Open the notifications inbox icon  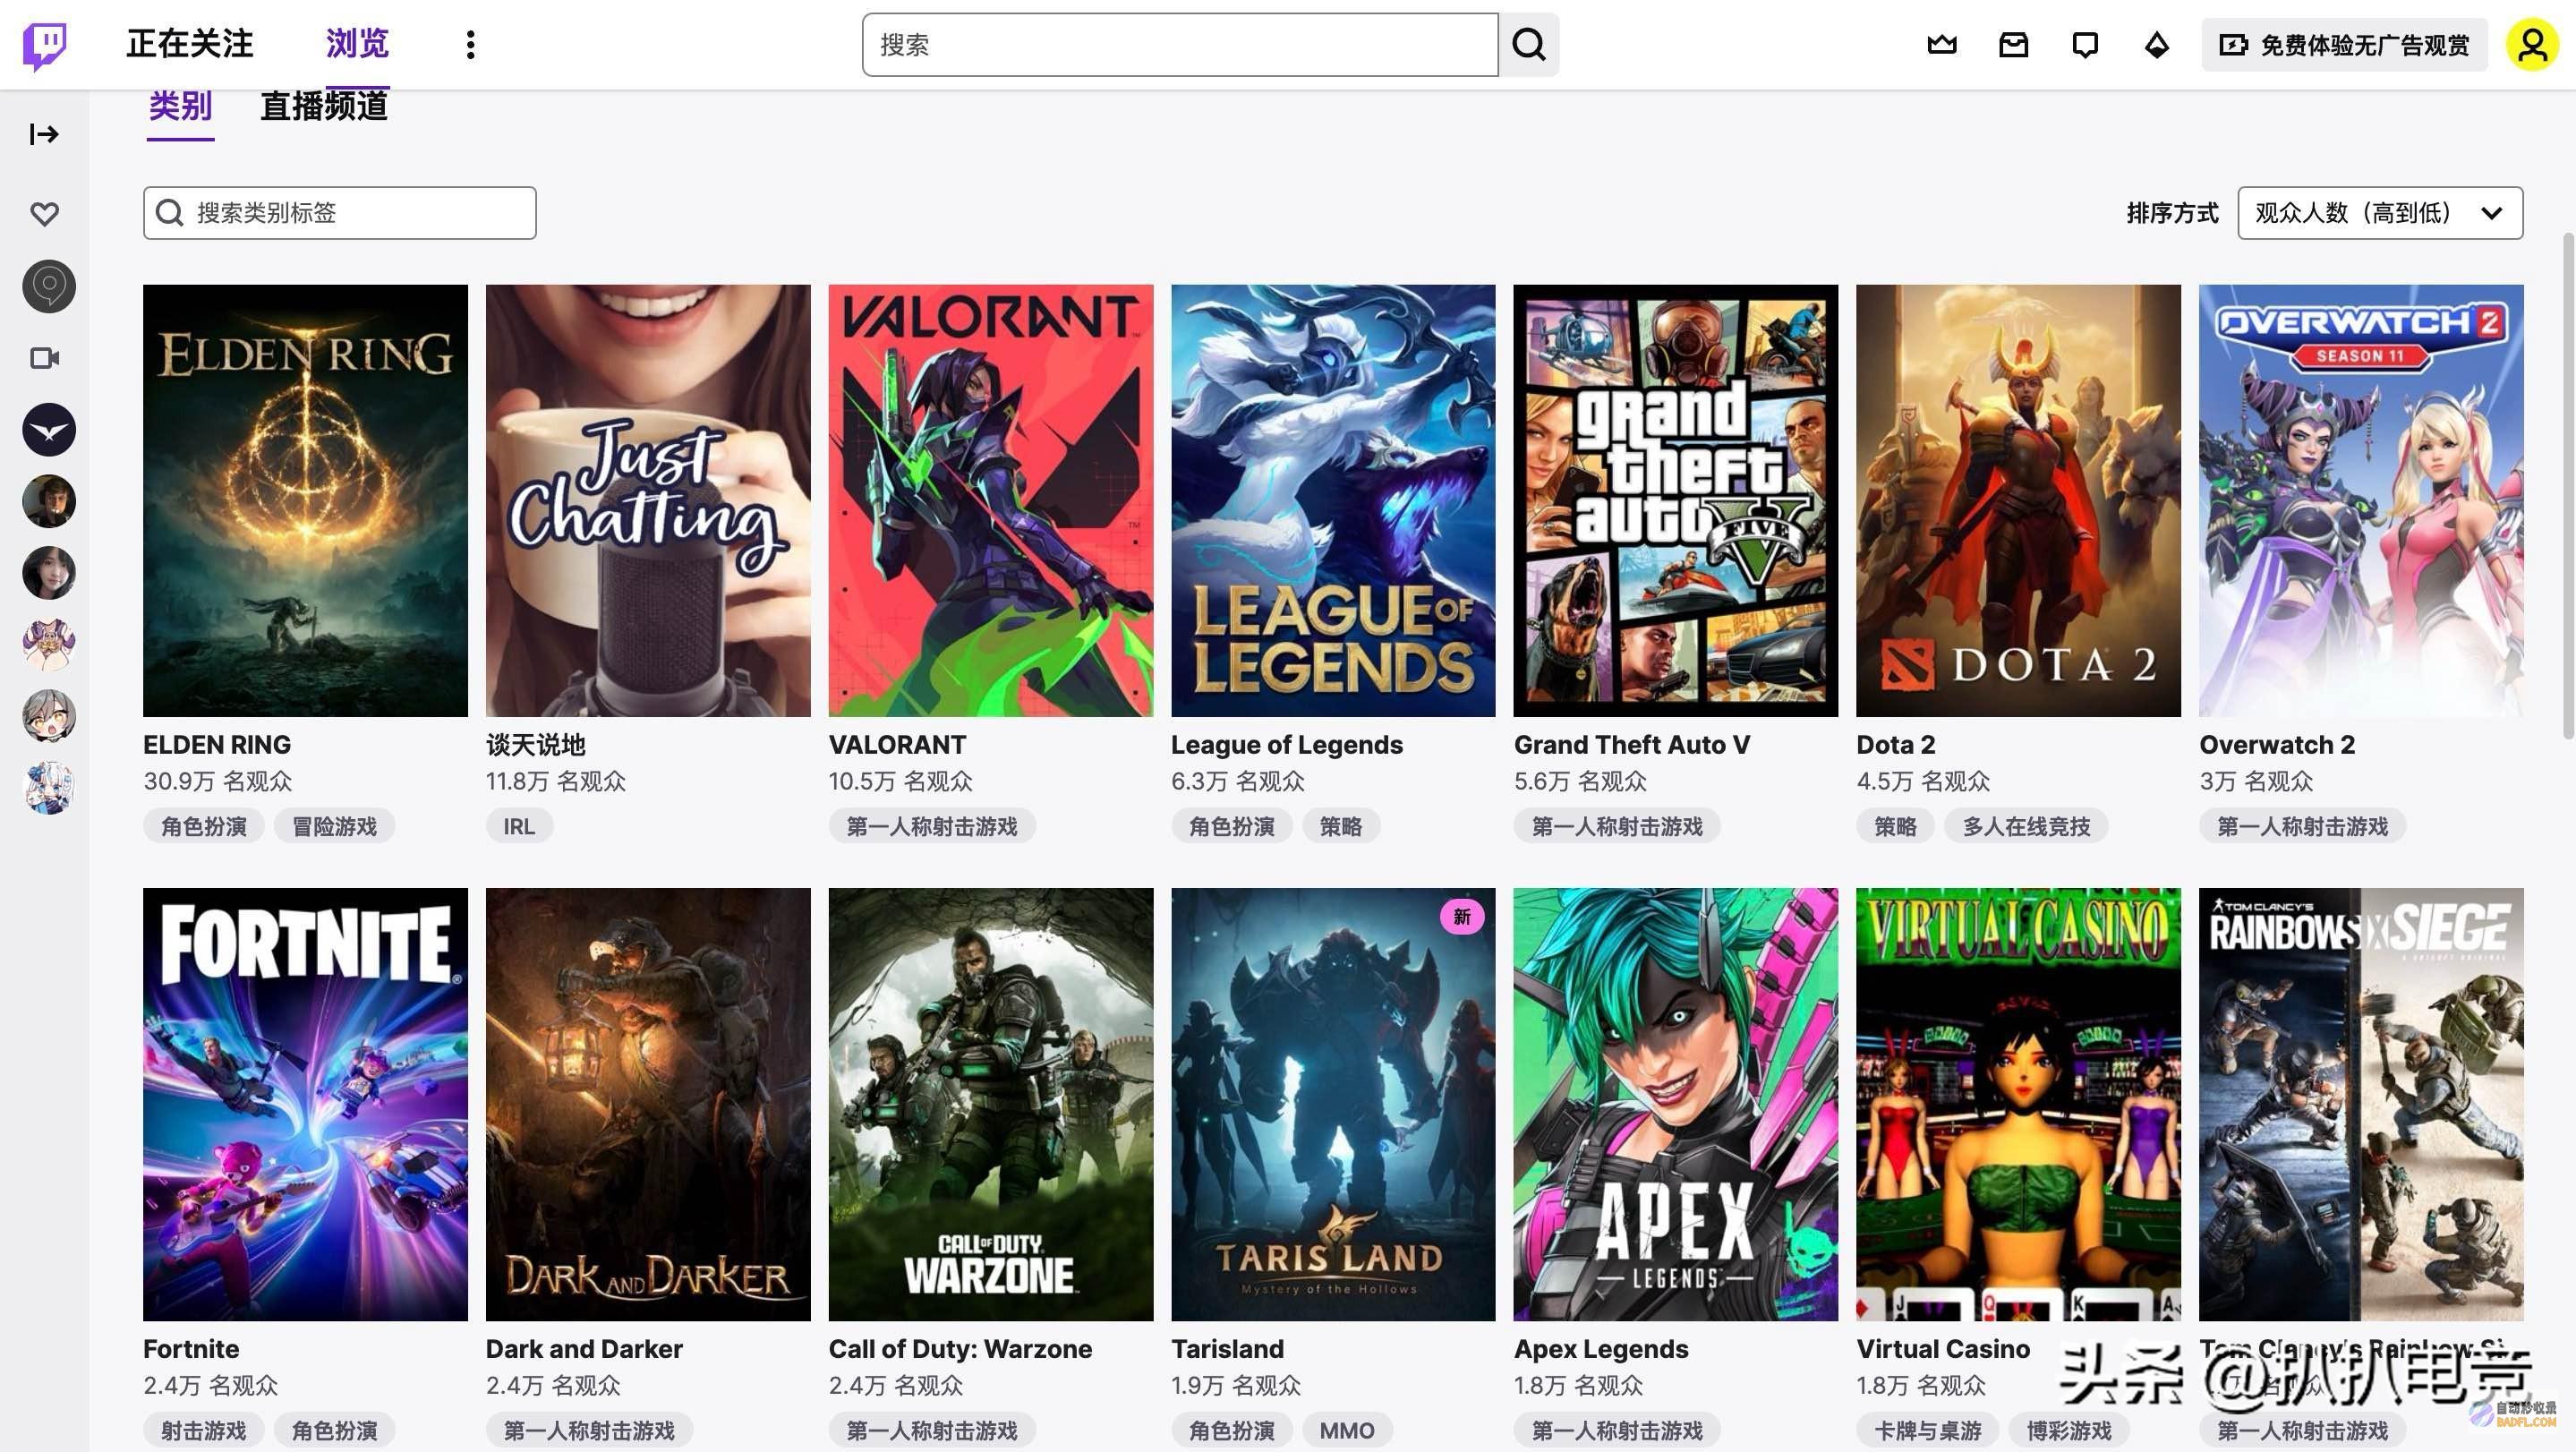click(2013, 45)
